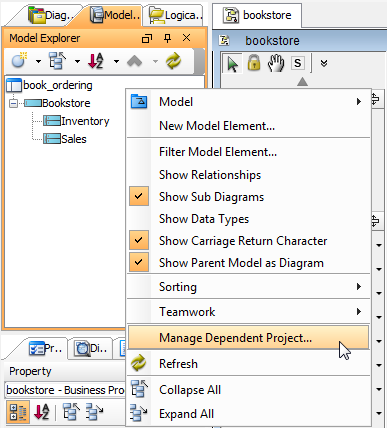This screenshot has width=387, height=428.
Task: Open the New Model Element dropdown arrow
Action: point(38,61)
